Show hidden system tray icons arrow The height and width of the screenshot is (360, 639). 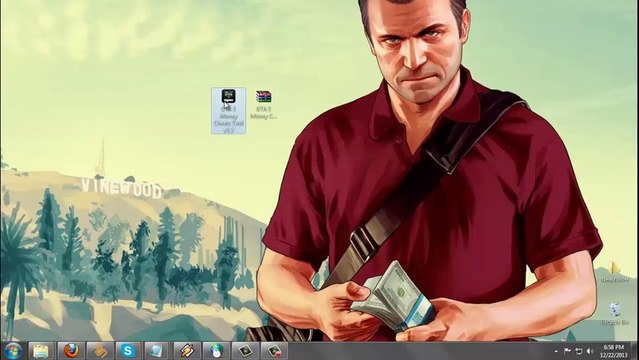(x=556, y=351)
